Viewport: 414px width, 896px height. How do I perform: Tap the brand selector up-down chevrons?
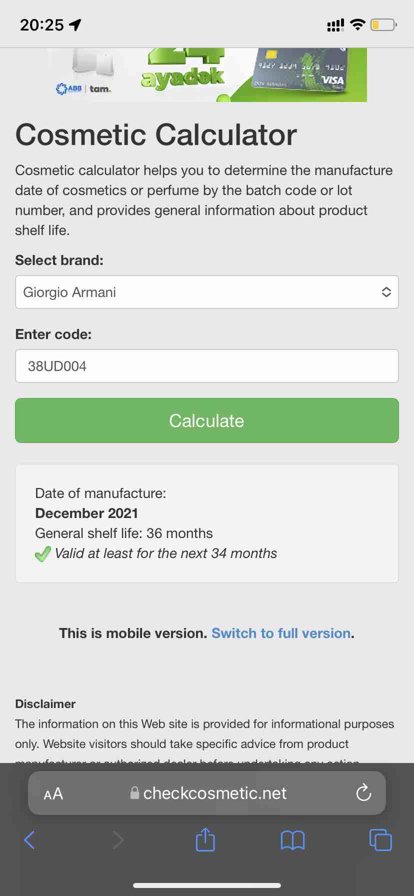tap(386, 292)
